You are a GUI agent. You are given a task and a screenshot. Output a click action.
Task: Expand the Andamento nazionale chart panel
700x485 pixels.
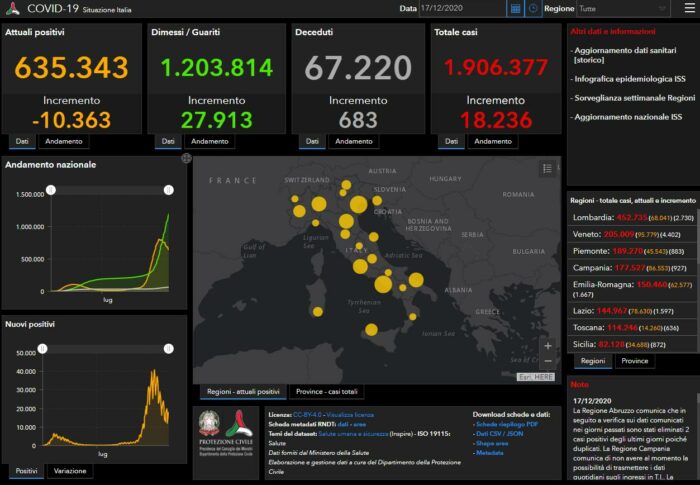click(186, 159)
